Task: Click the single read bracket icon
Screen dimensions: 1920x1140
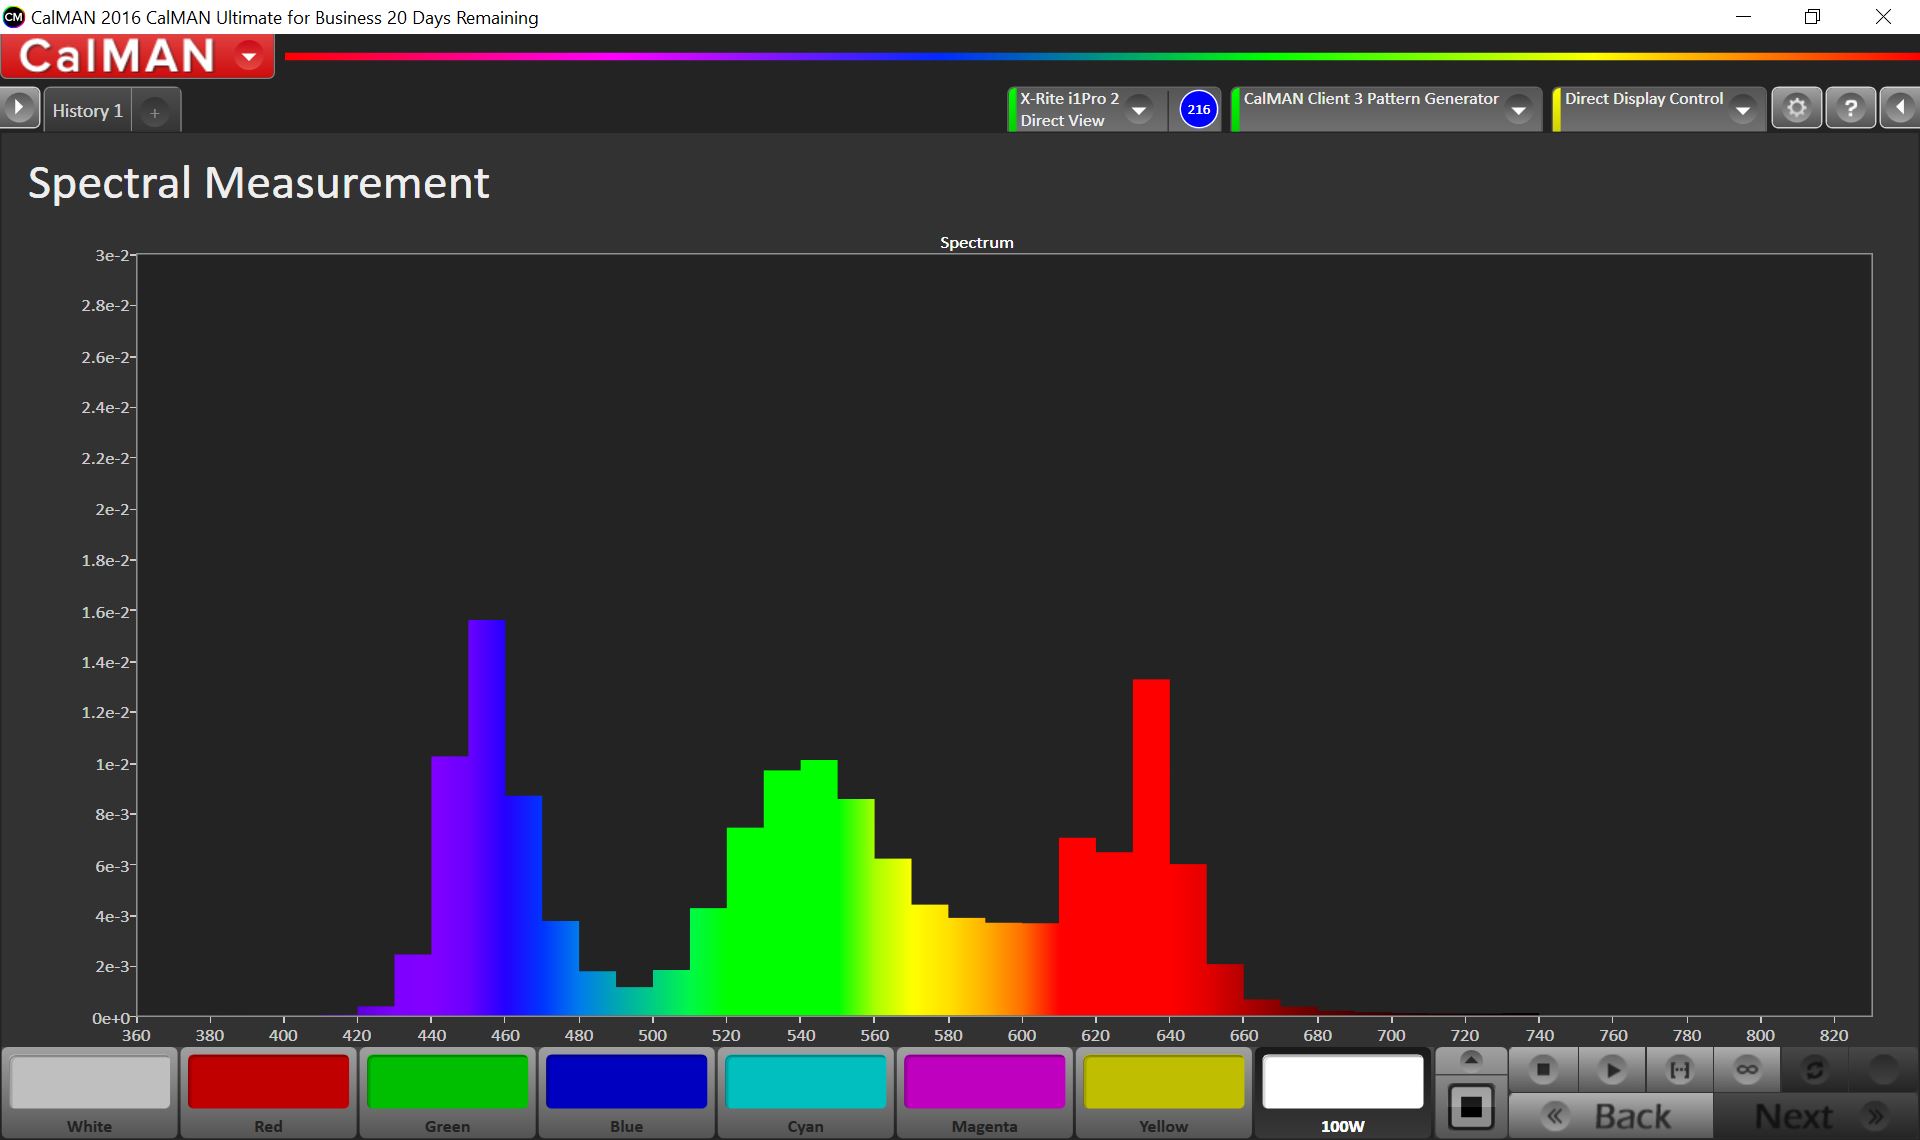Action: (x=1680, y=1070)
